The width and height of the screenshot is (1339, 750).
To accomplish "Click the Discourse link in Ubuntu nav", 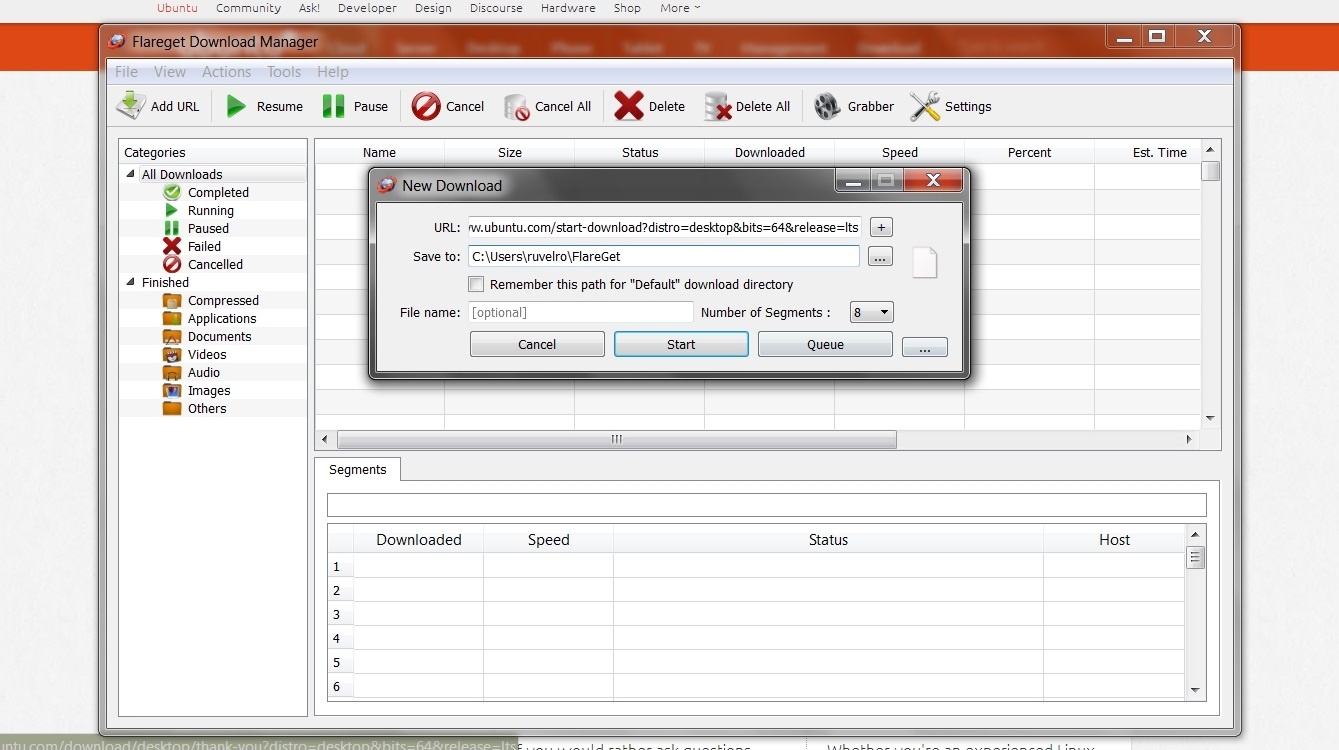I will [x=496, y=8].
